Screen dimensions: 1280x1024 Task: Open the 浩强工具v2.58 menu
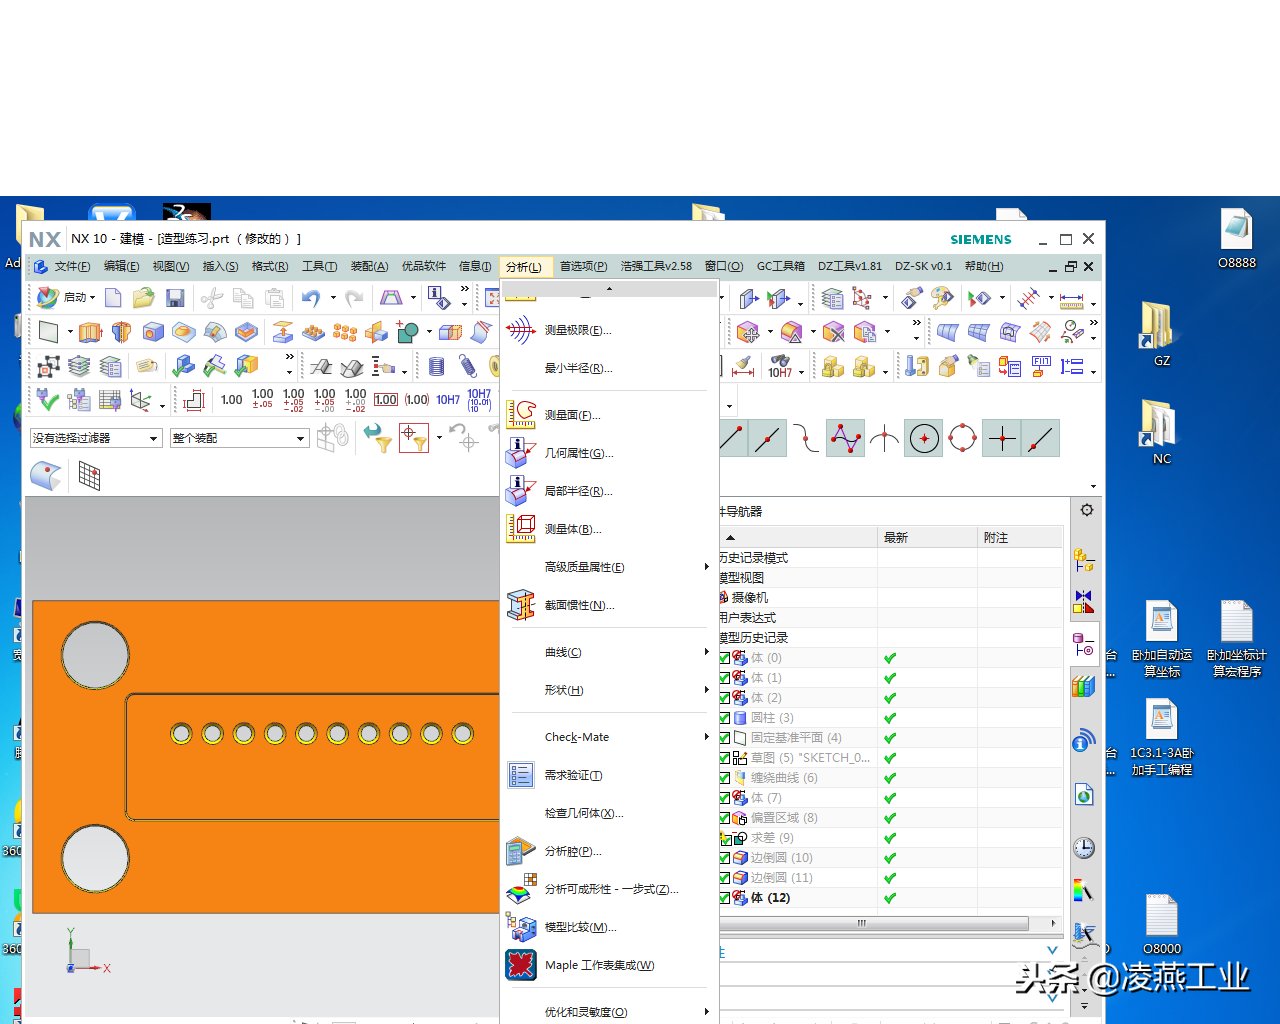[656, 266]
